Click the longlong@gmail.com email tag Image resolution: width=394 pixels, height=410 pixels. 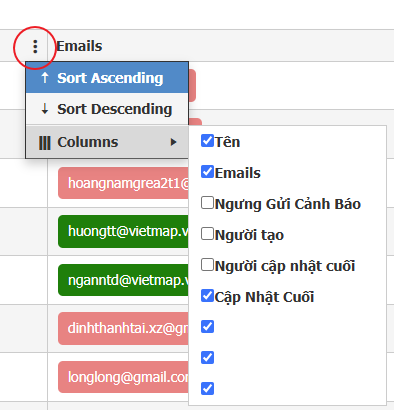tap(123, 377)
